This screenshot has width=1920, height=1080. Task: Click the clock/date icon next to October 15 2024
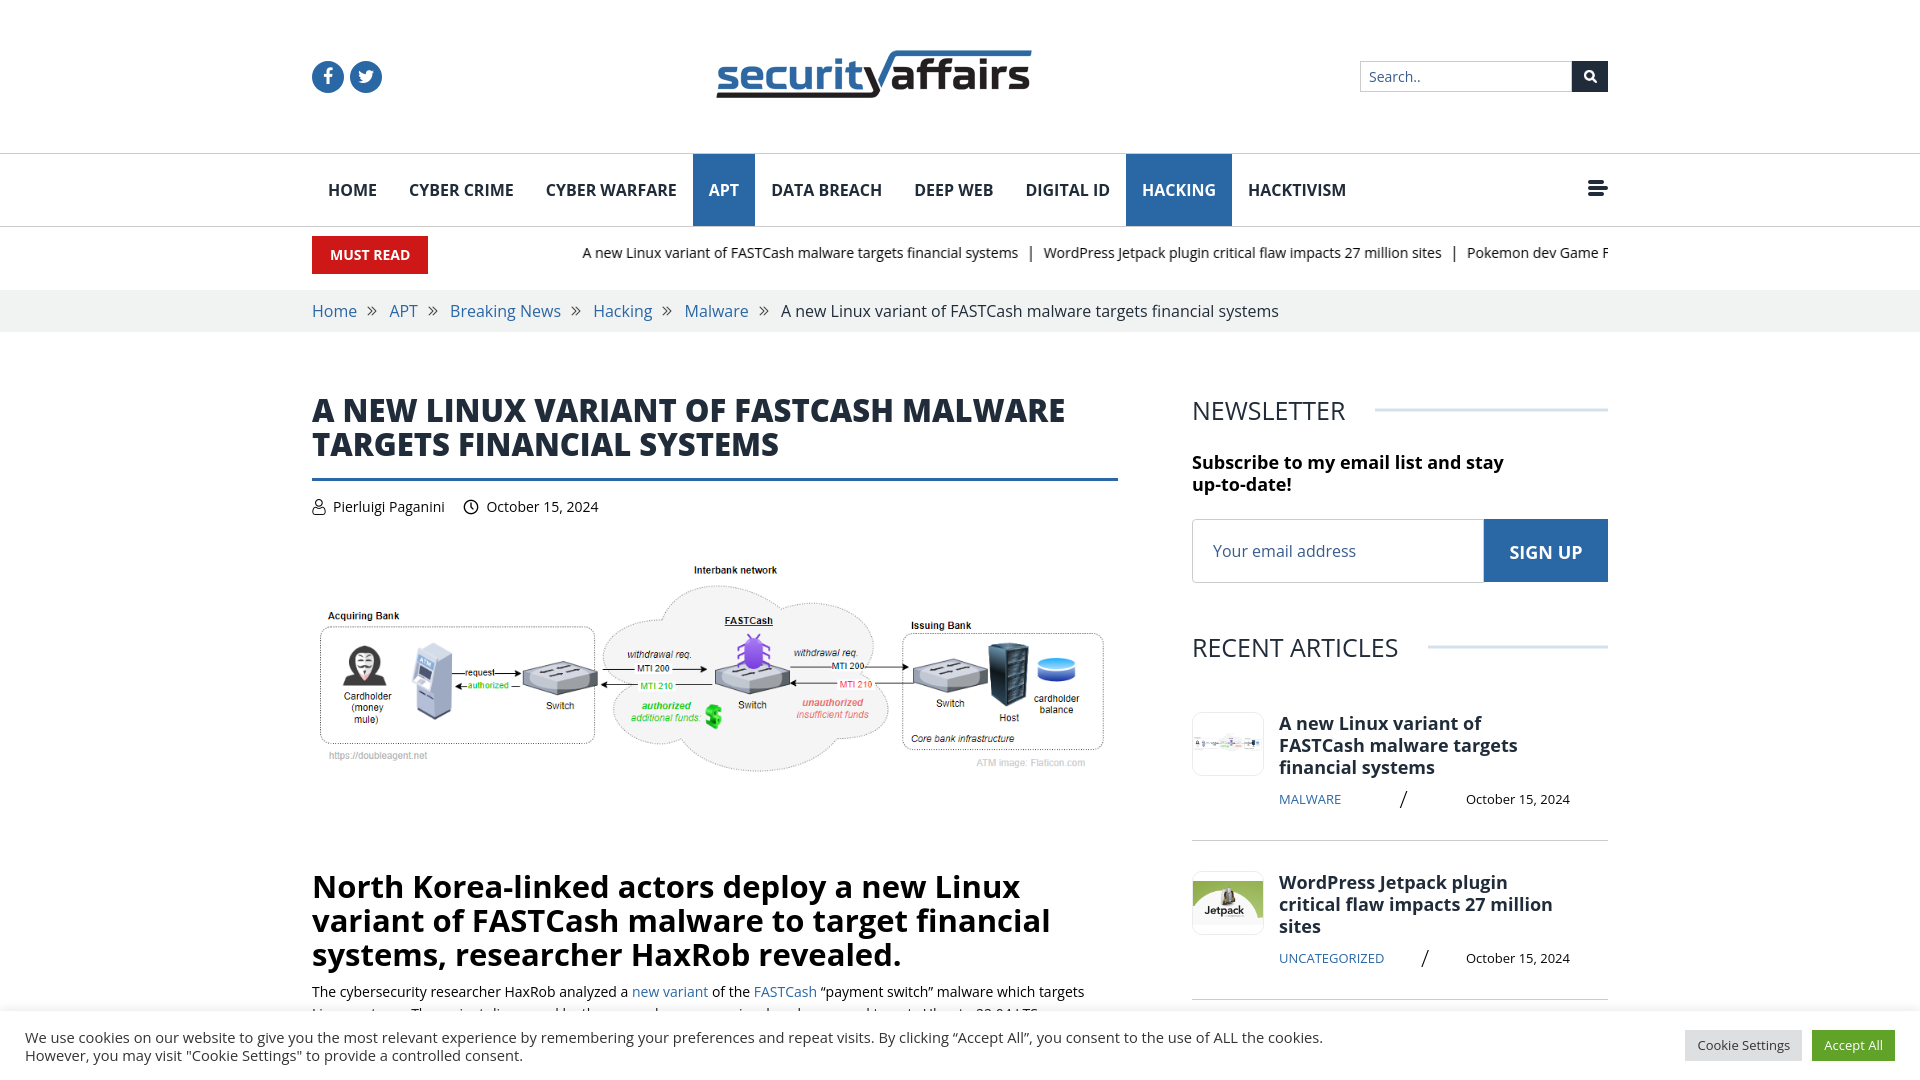[471, 506]
